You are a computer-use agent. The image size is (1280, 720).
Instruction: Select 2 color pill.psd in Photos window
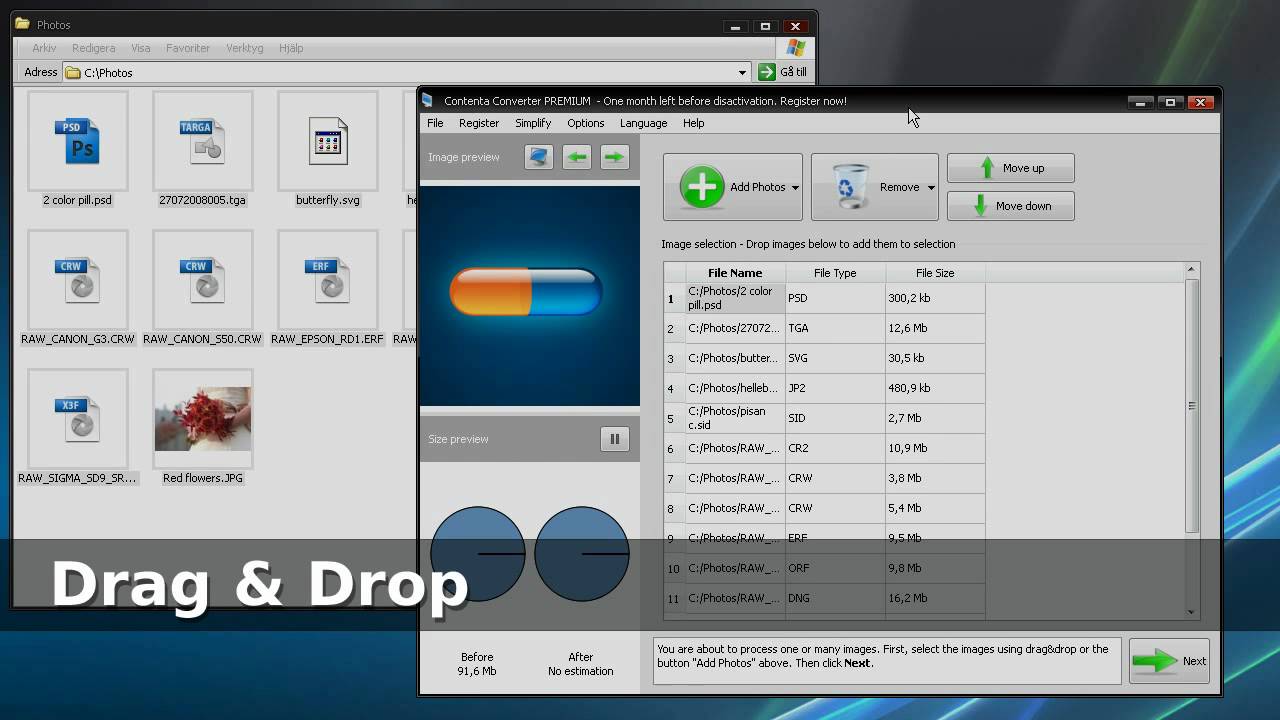click(78, 150)
